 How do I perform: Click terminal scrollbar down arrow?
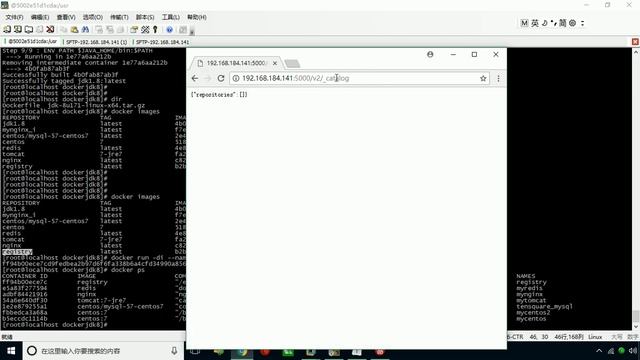click(x=636, y=327)
